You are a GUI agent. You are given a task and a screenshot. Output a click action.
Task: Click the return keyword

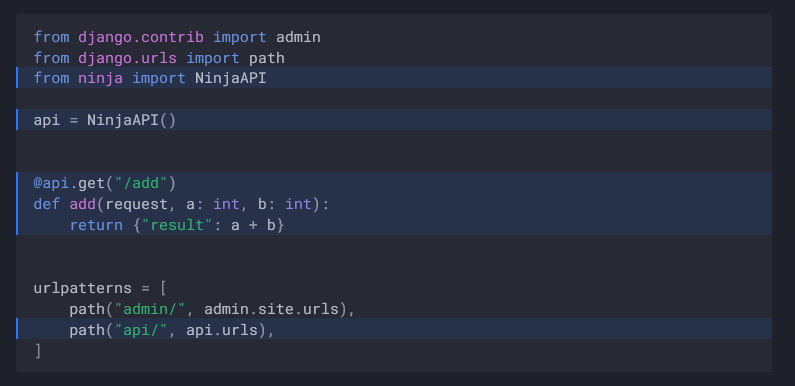96,225
